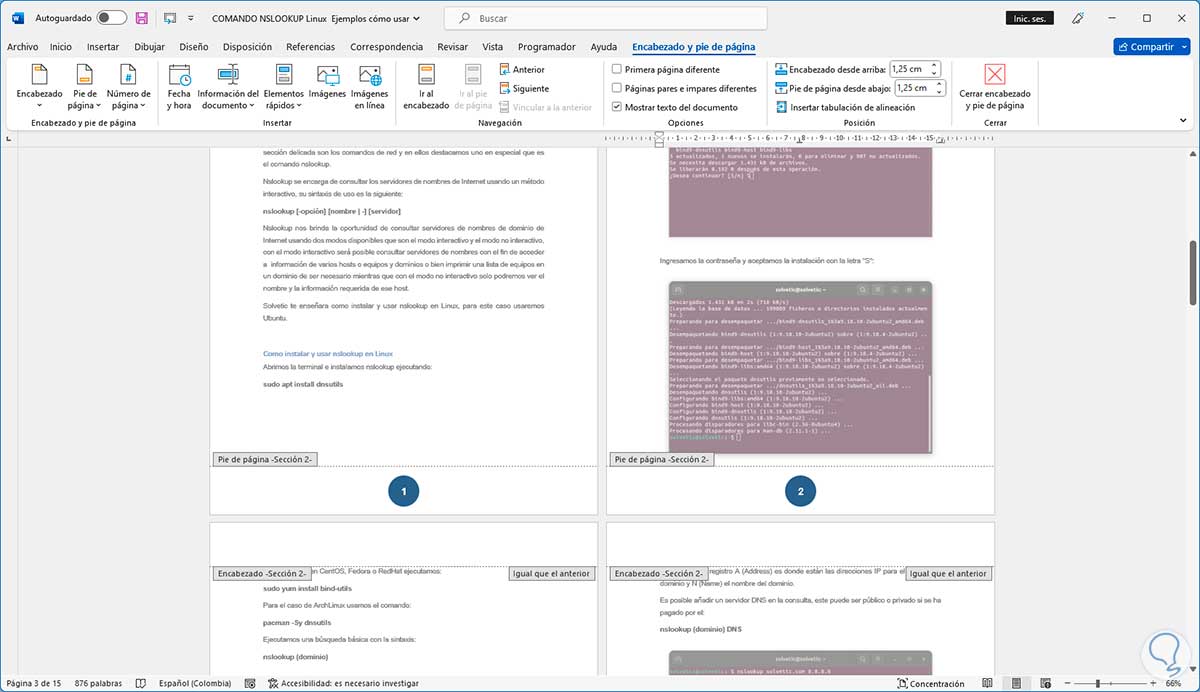Go to header with Ir al encabezado
This screenshot has height=692, width=1200.
pos(426,86)
